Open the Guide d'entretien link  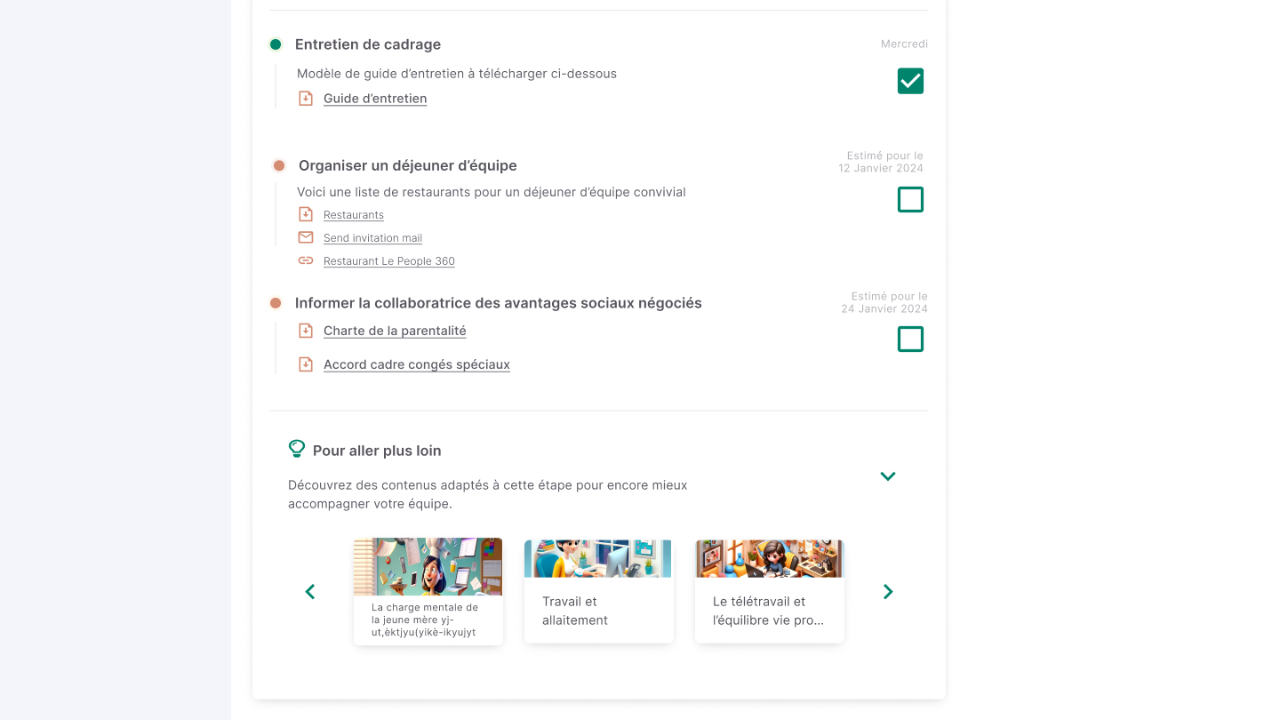click(x=375, y=98)
